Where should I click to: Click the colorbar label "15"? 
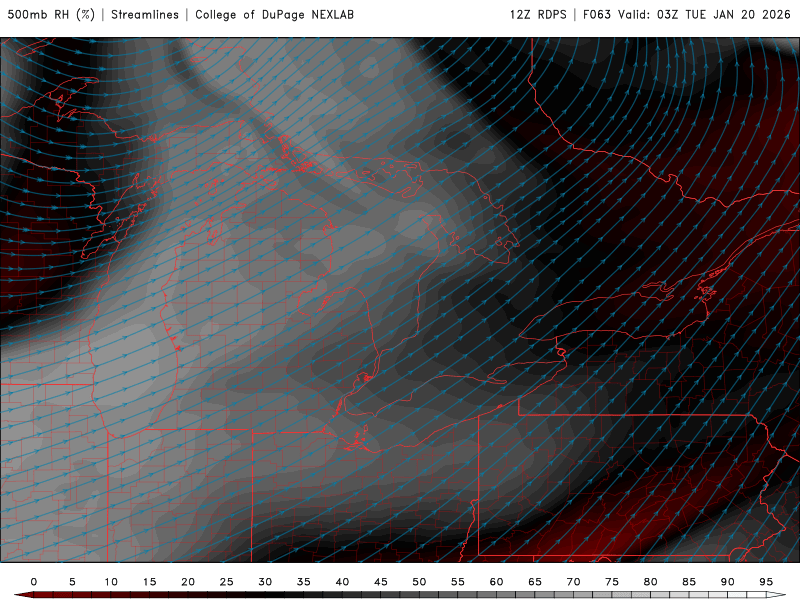pos(149,582)
